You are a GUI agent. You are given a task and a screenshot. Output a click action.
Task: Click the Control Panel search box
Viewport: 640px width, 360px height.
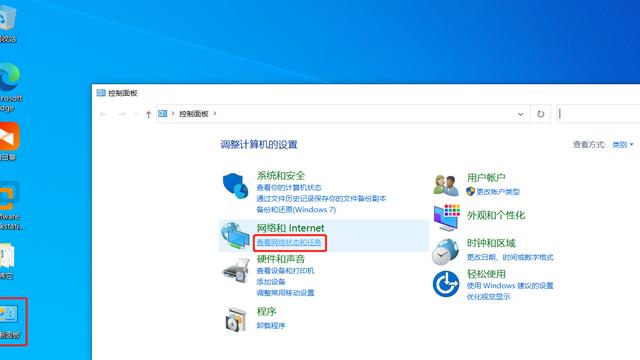[598, 114]
